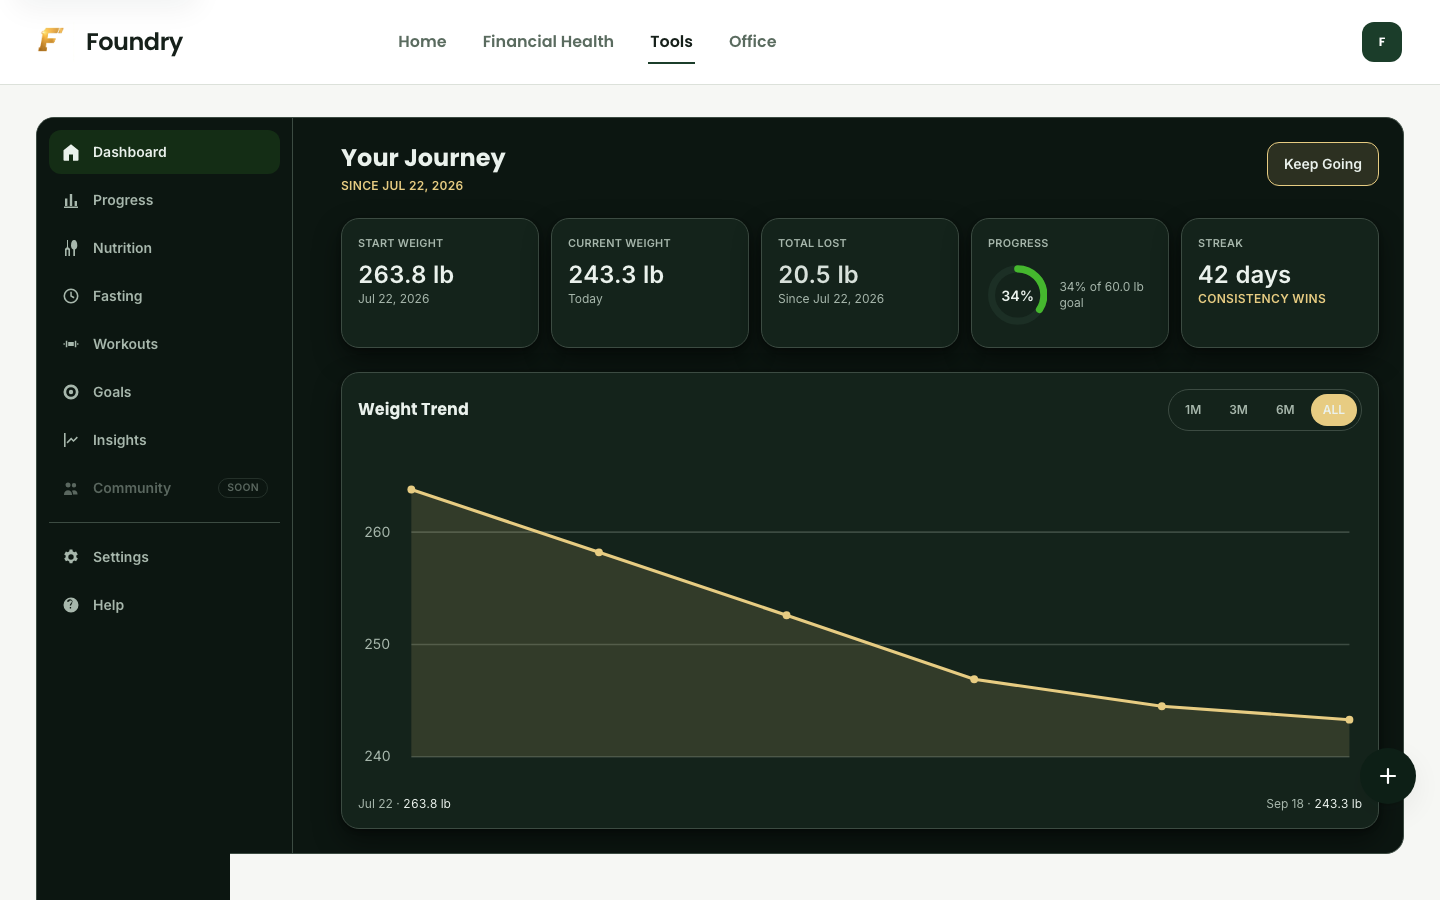Open Workouts via the dumbbell icon

(x=71, y=344)
